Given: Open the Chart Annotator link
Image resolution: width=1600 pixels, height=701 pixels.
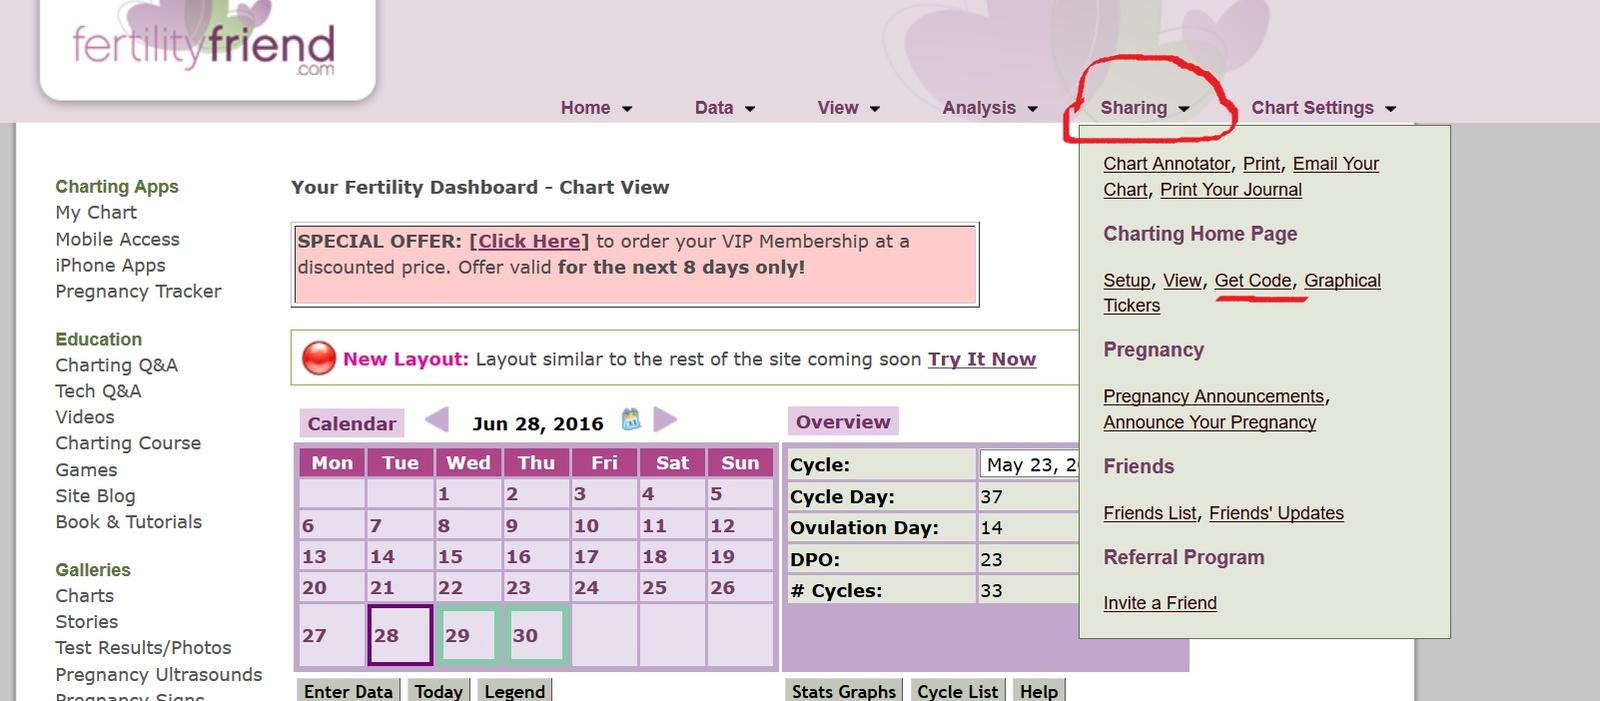Looking at the screenshot, I should (x=1166, y=164).
